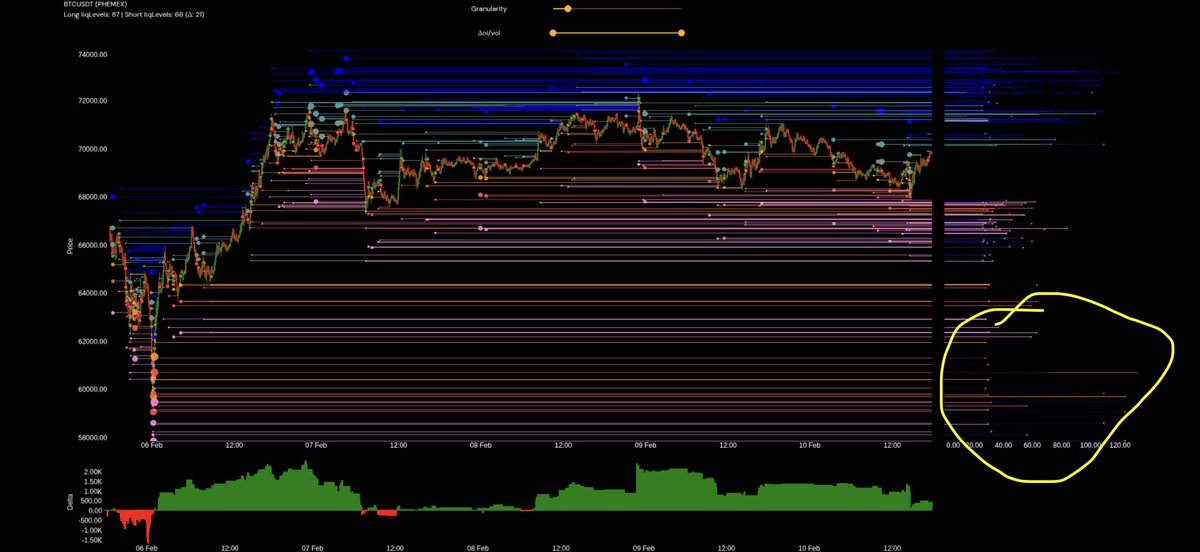Screen dimensions: 1200x552
Task: Click the 80.00 histogram axis tick
Action: 1060,446
